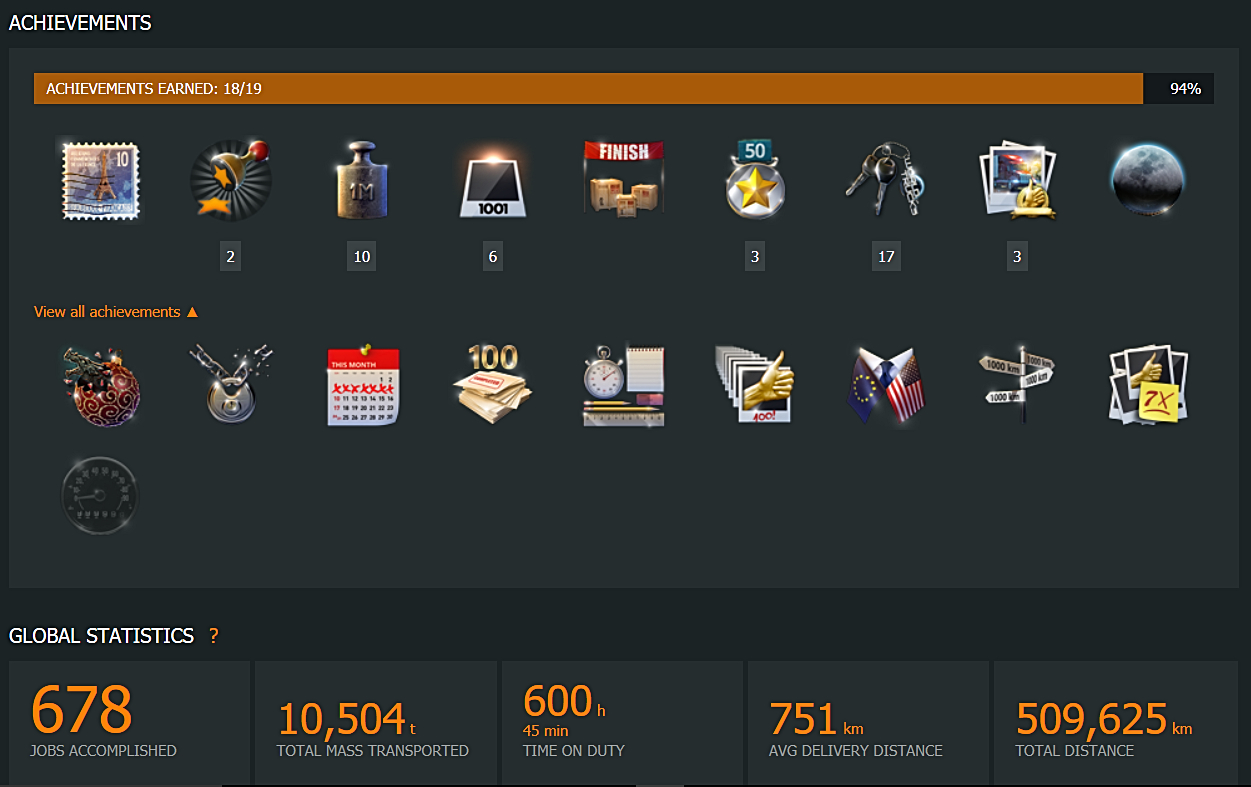Open the locked speedometer achievement

tap(100, 495)
